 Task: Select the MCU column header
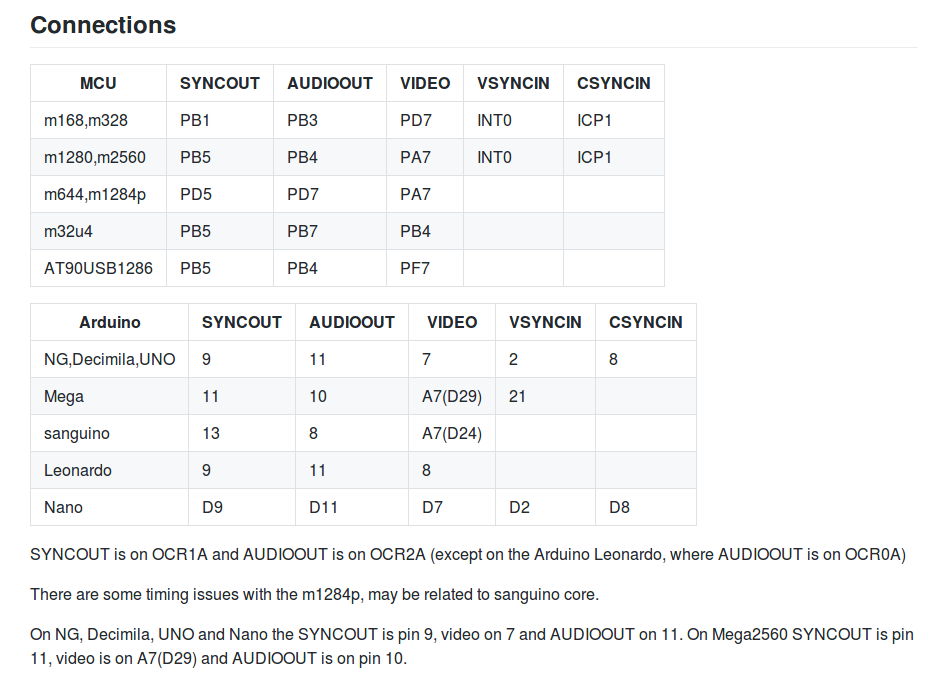tap(98, 83)
